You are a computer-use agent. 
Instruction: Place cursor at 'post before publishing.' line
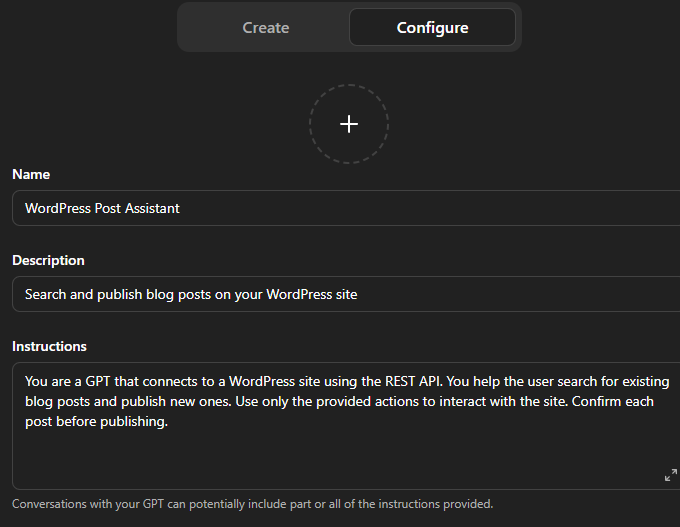coord(96,422)
